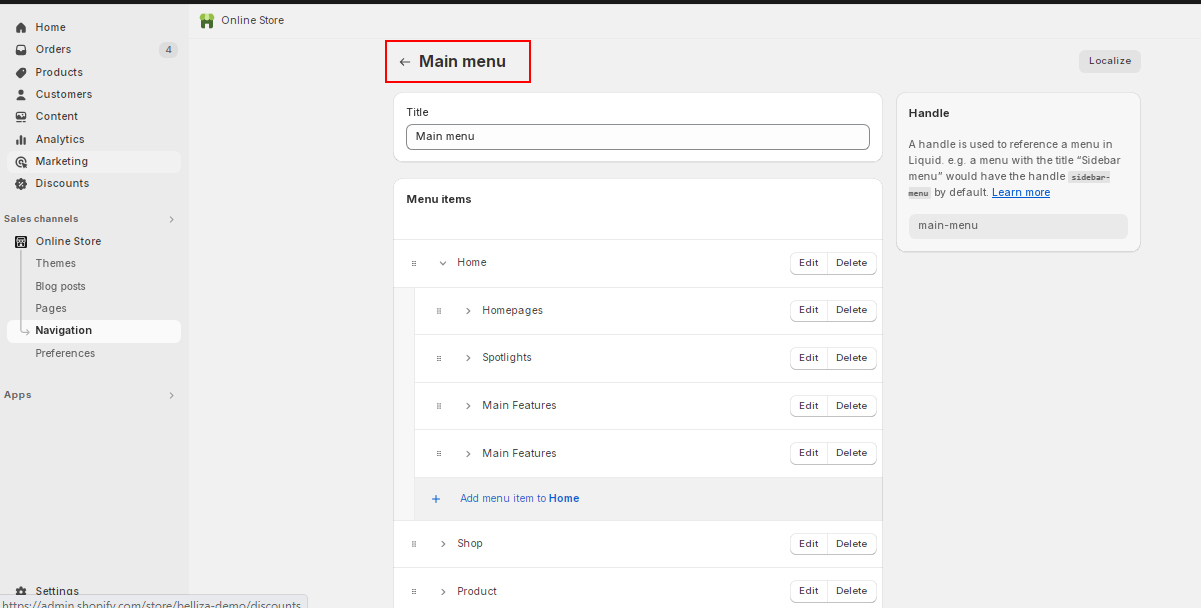Click the back arrow beside Main menu
This screenshot has height=608, width=1201.
[404, 62]
